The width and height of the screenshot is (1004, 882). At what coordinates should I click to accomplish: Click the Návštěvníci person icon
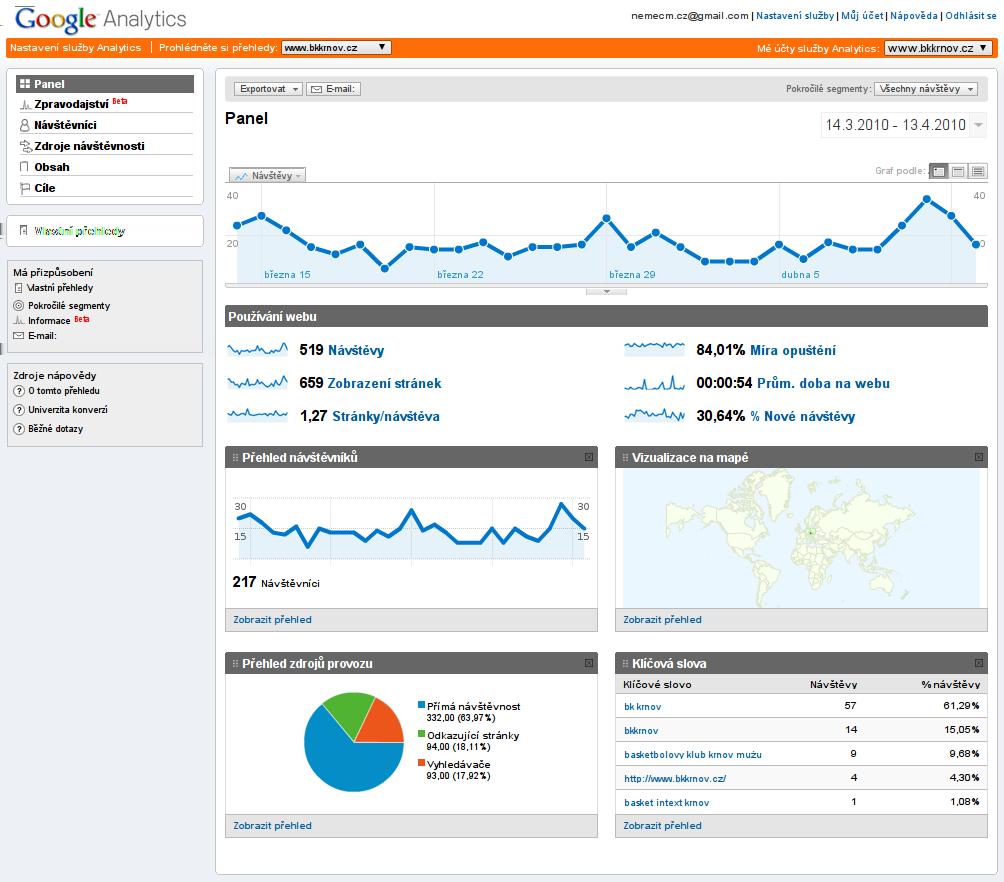[x=25, y=125]
